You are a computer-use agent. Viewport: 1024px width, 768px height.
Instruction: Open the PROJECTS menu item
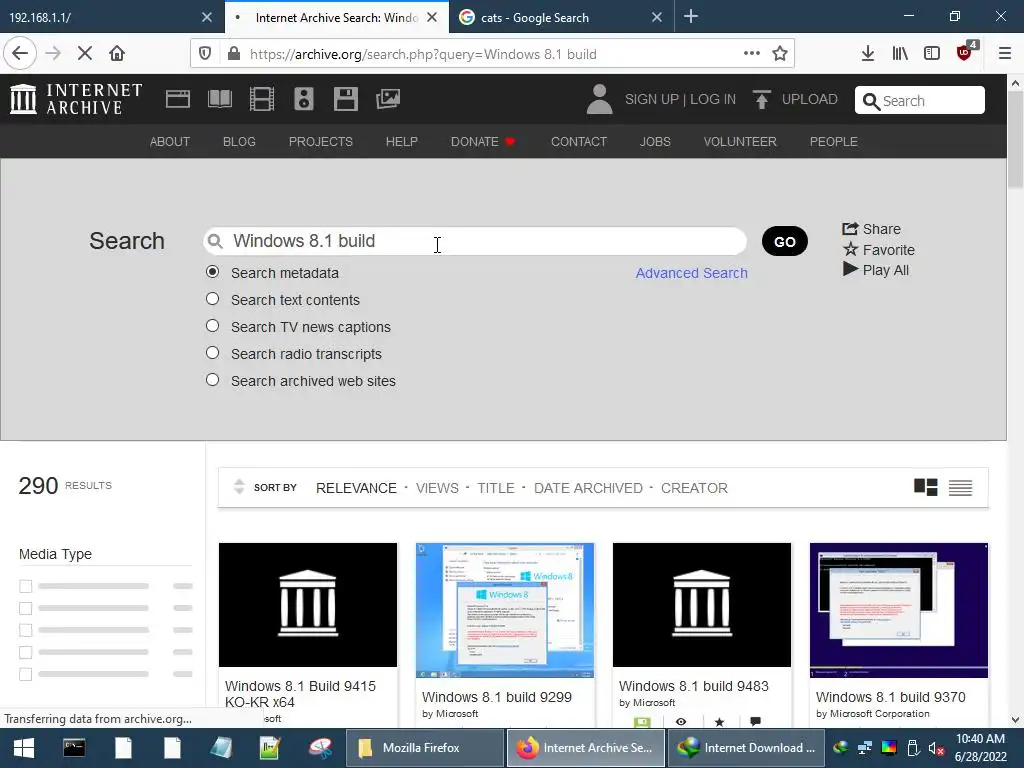coord(321,142)
